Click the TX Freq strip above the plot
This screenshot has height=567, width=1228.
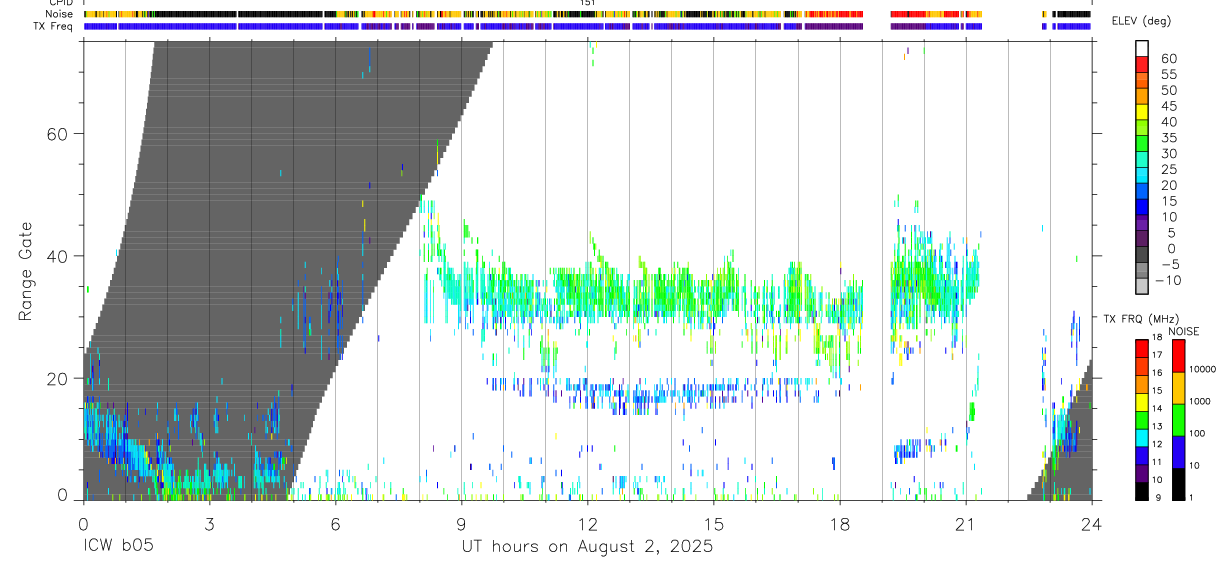[x=587, y=26]
